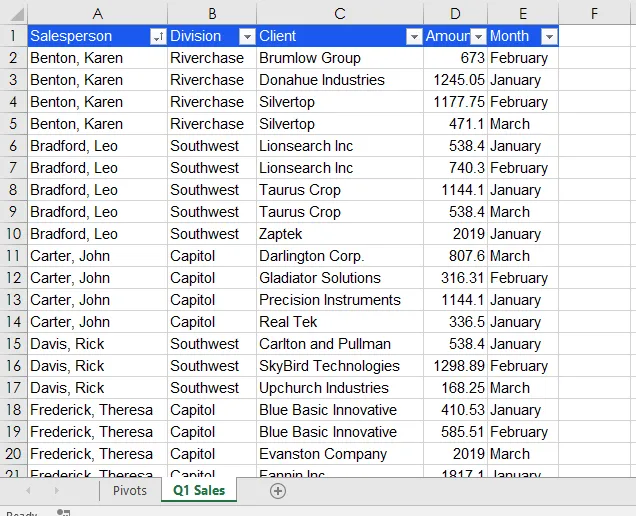Screen dimensions: 636x516
Task: Select the Donahue Industries client cell
Action: (x=340, y=80)
